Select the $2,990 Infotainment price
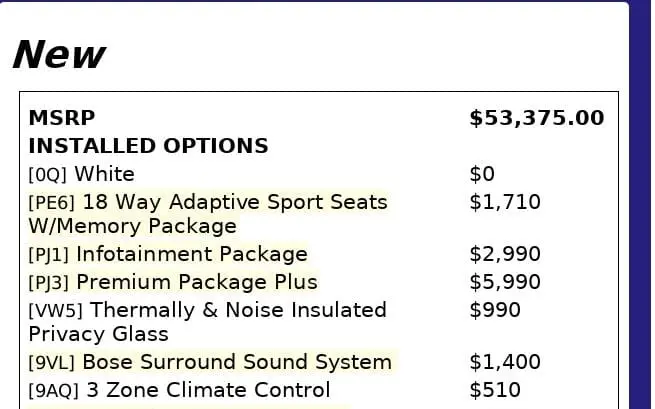This screenshot has width=655, height=409. 505,254
